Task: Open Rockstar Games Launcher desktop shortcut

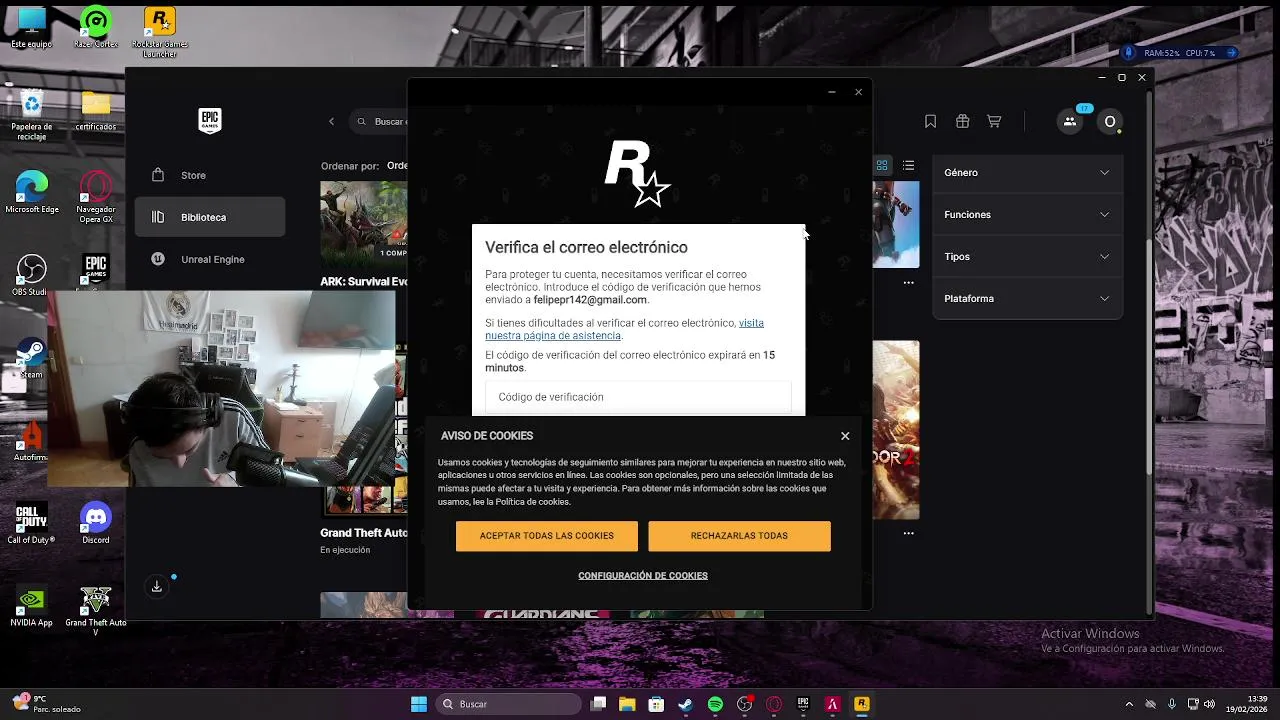Action: (160, 32)
